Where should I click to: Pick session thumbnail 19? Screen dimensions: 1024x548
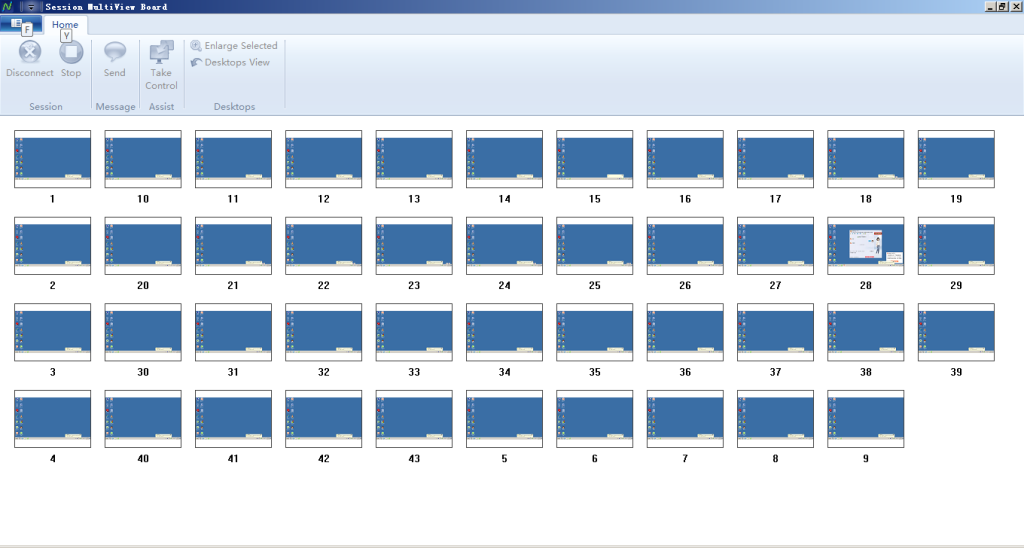(x=955, y=158)
